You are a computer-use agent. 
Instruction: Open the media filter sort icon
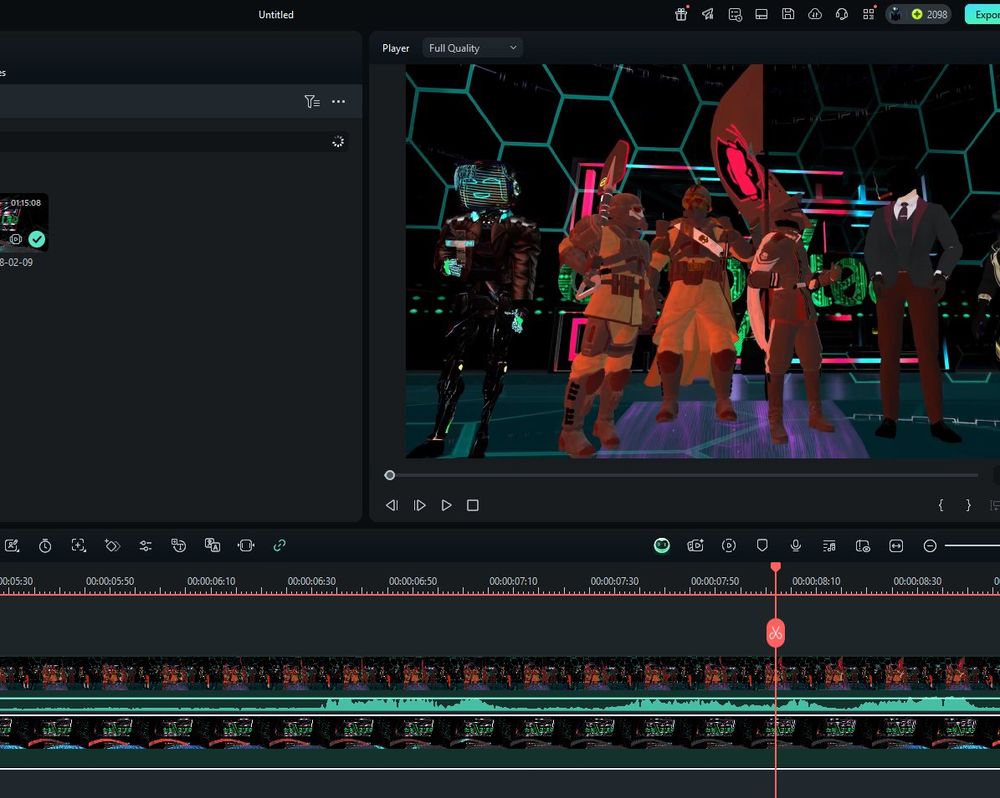[312, 101]
